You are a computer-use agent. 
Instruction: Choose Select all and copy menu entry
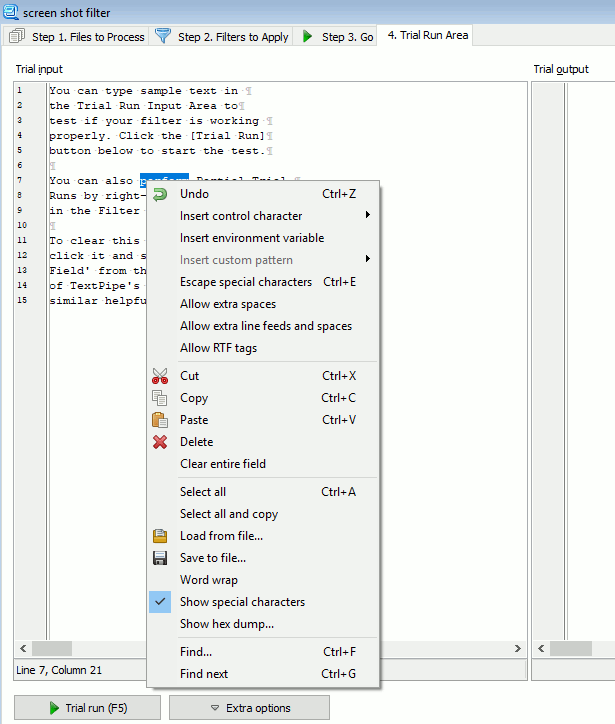(x=229, y=514)
